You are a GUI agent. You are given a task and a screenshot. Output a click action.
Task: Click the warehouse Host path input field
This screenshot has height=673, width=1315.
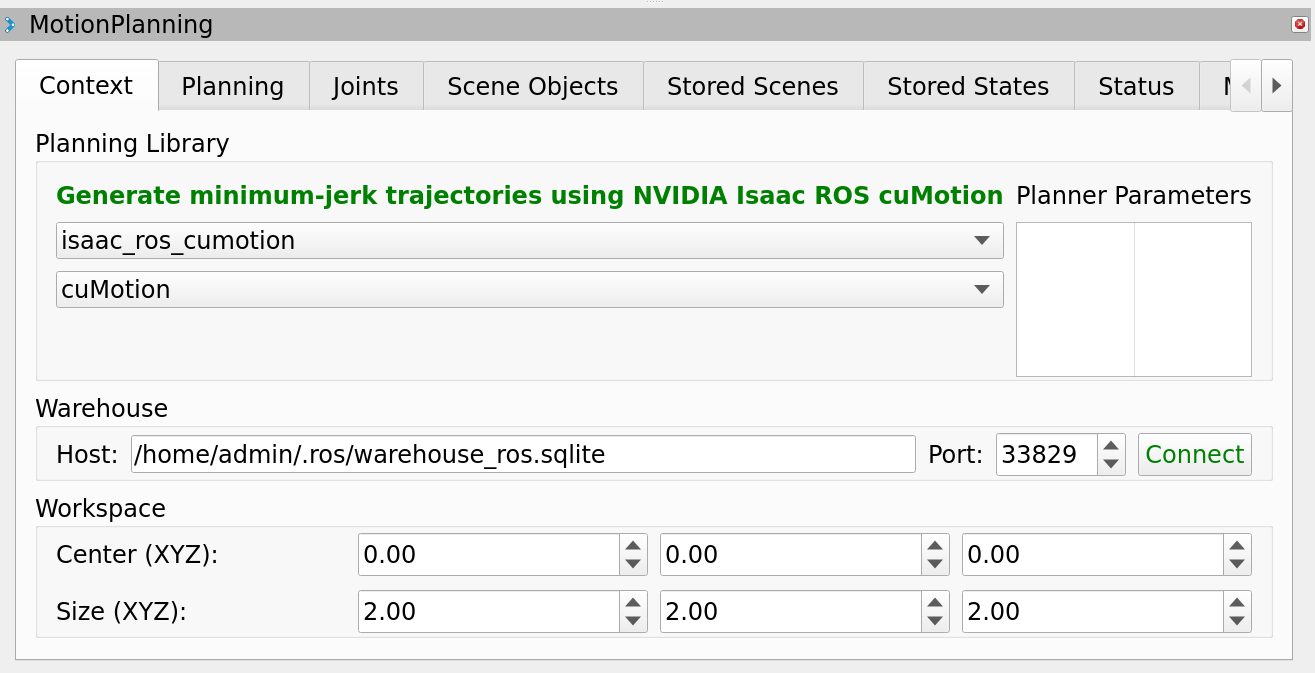(x=522, y=454)
